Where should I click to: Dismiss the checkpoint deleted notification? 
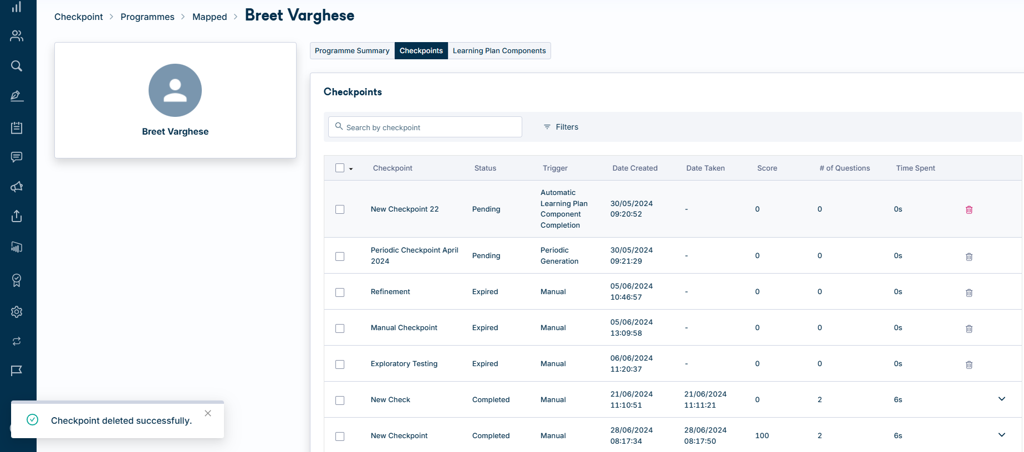(x=208, y=413)
